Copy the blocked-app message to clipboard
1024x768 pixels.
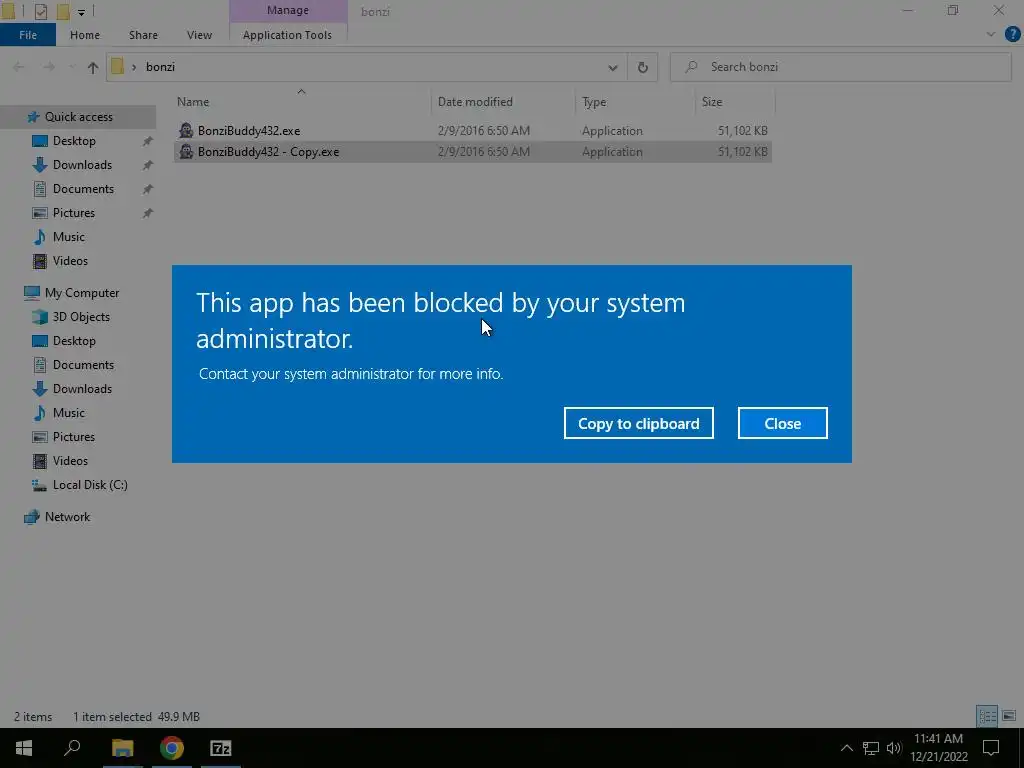point(639,423)
